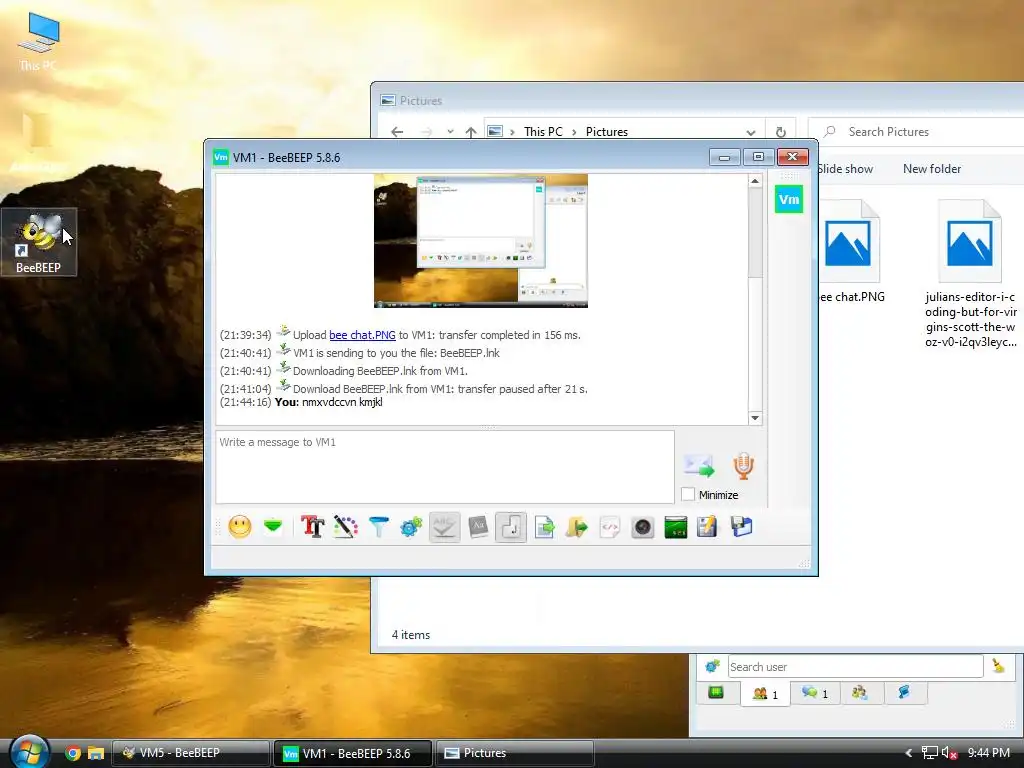
Task: Switch to the green grid home tab
Action: tap(716, 692)
